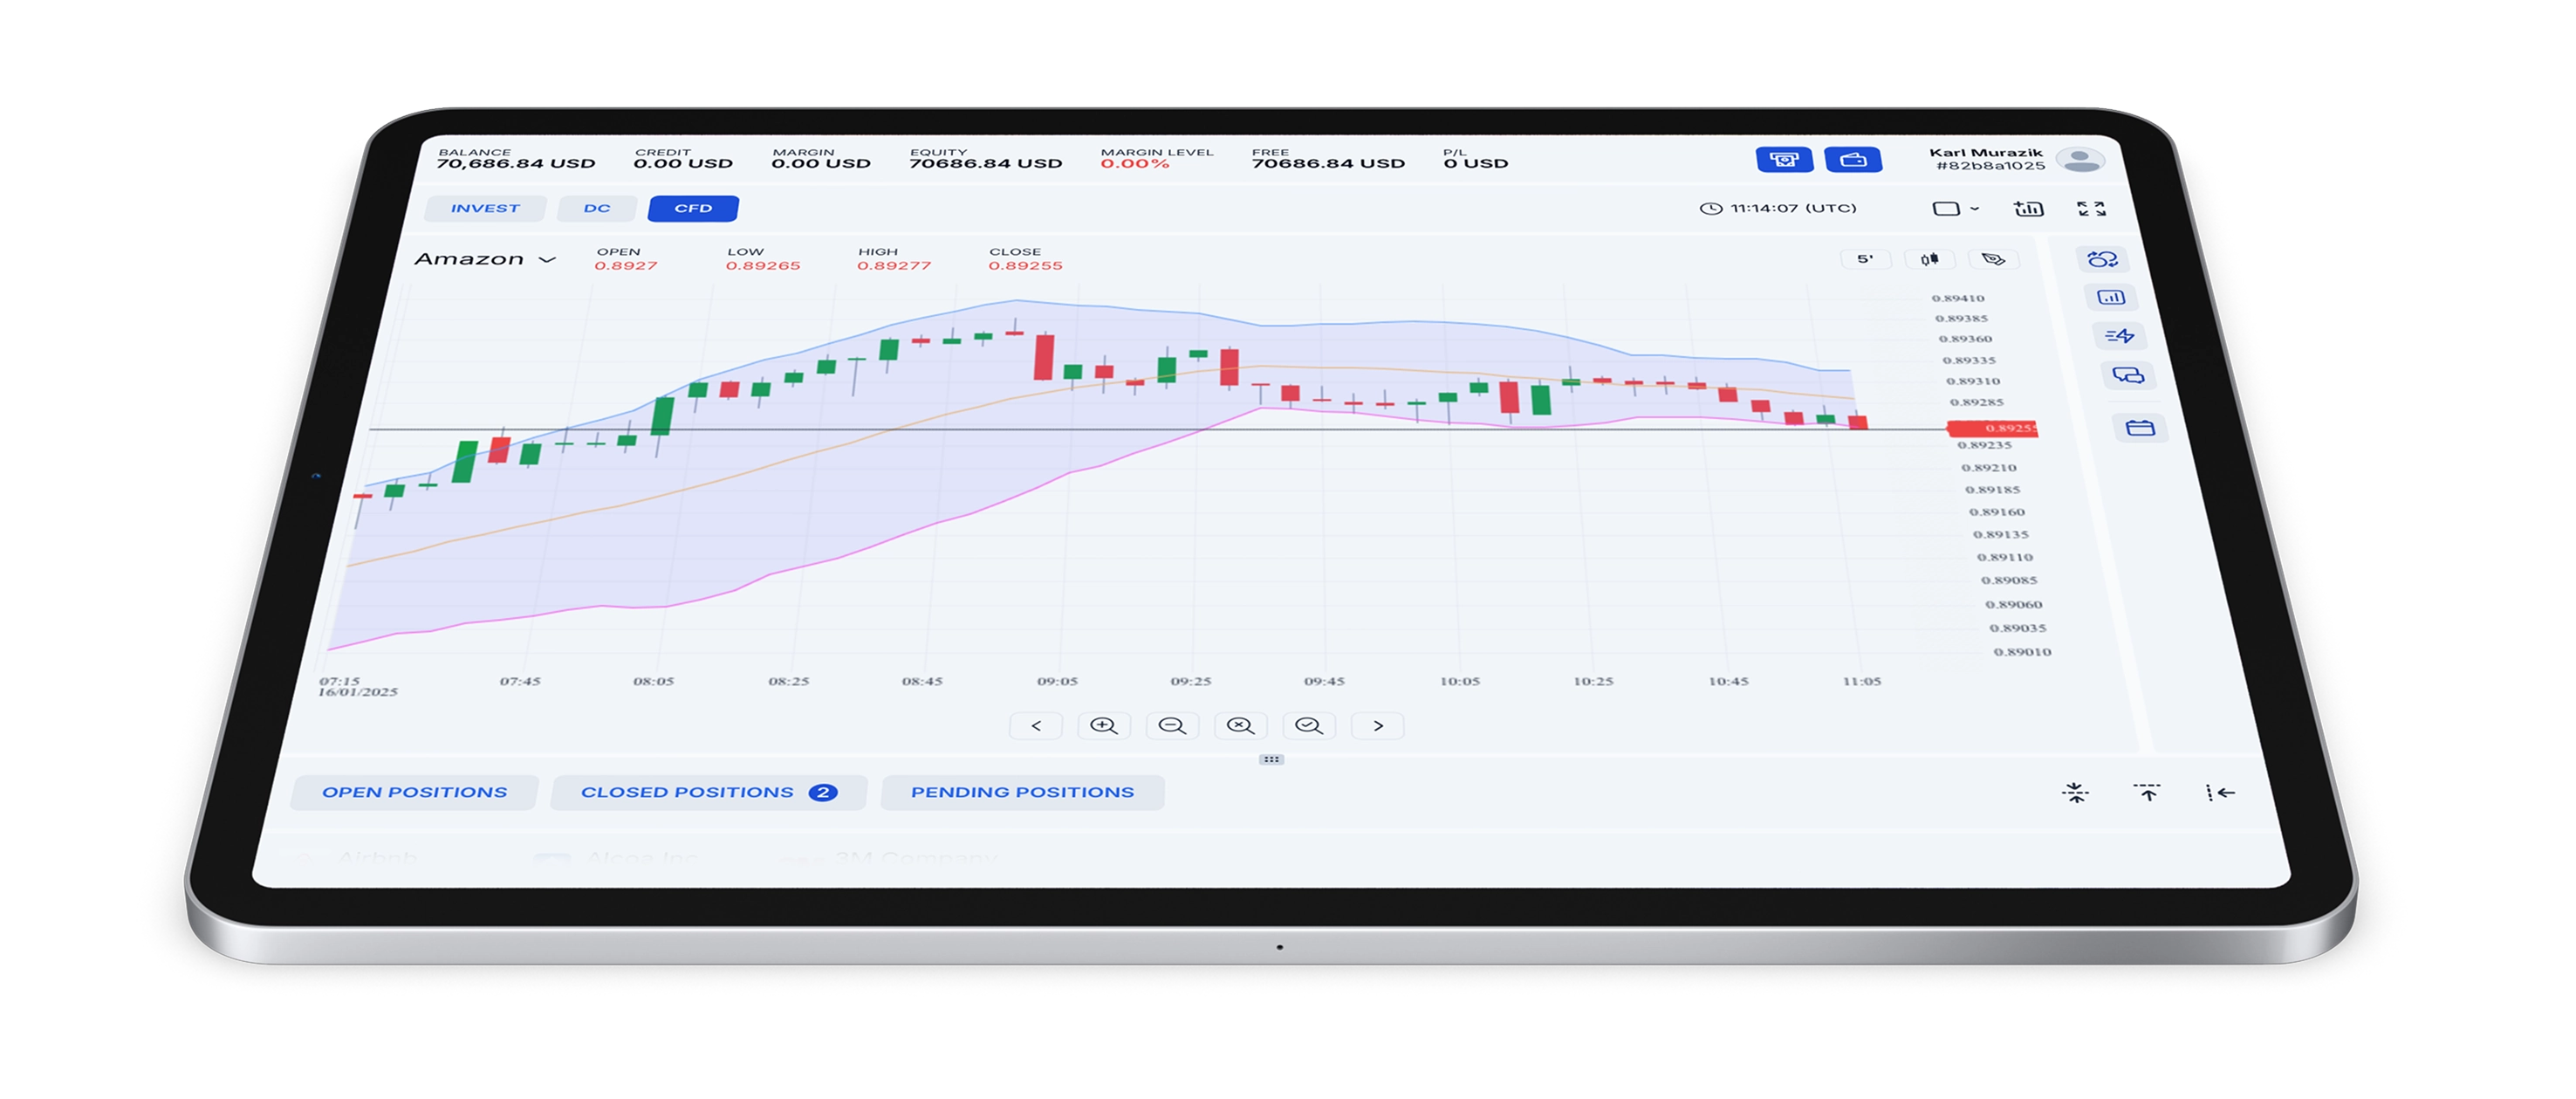The height and width of the screenshot is (1099, 2576).
Task: Reset the chart zoom with the X magnifier
Action: (x=1240, y=726)
